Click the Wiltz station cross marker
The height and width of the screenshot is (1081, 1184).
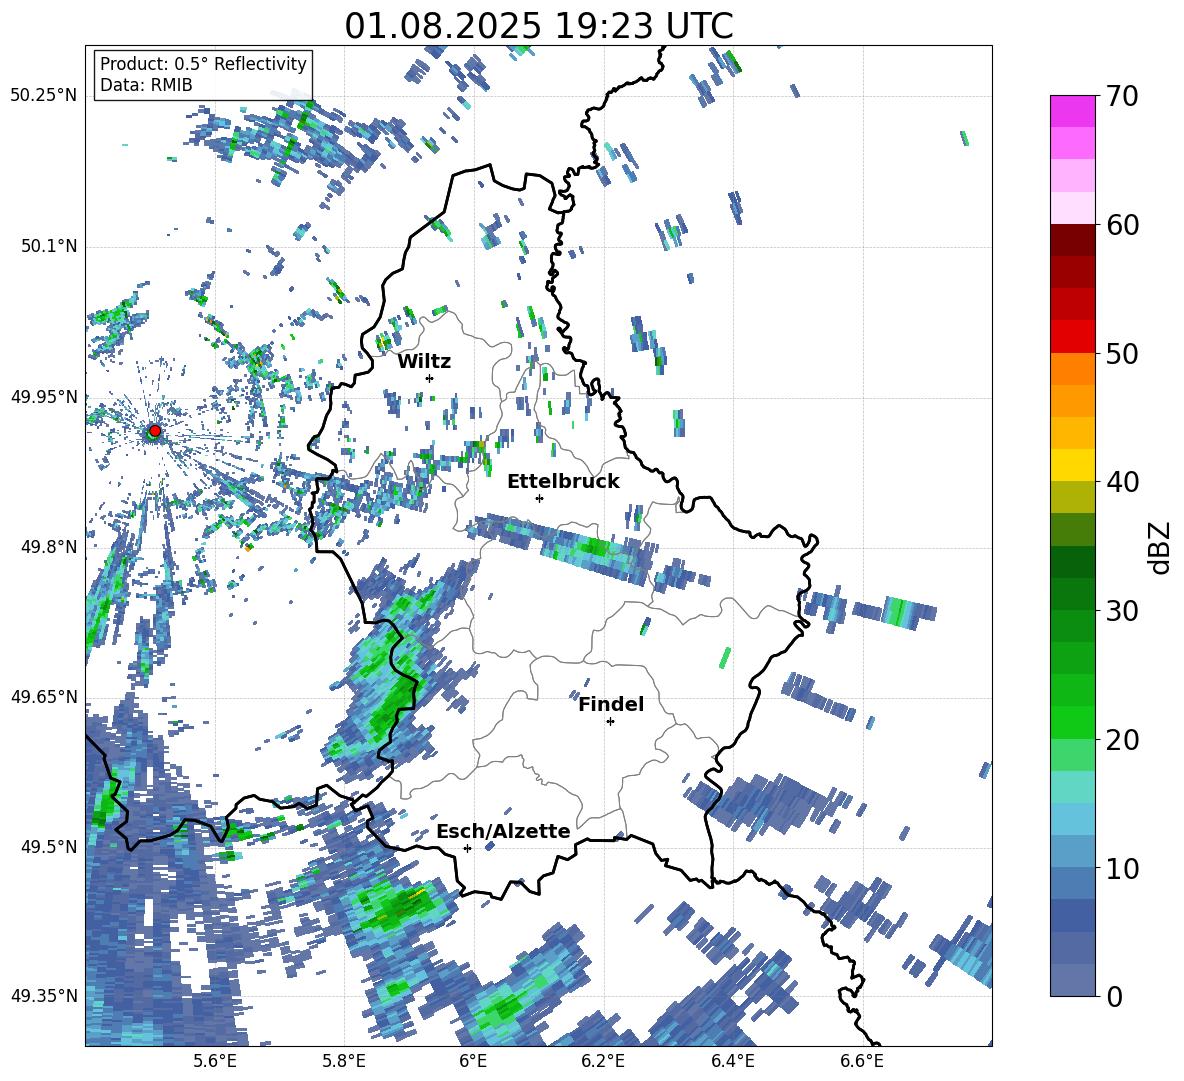pos(430,378)
